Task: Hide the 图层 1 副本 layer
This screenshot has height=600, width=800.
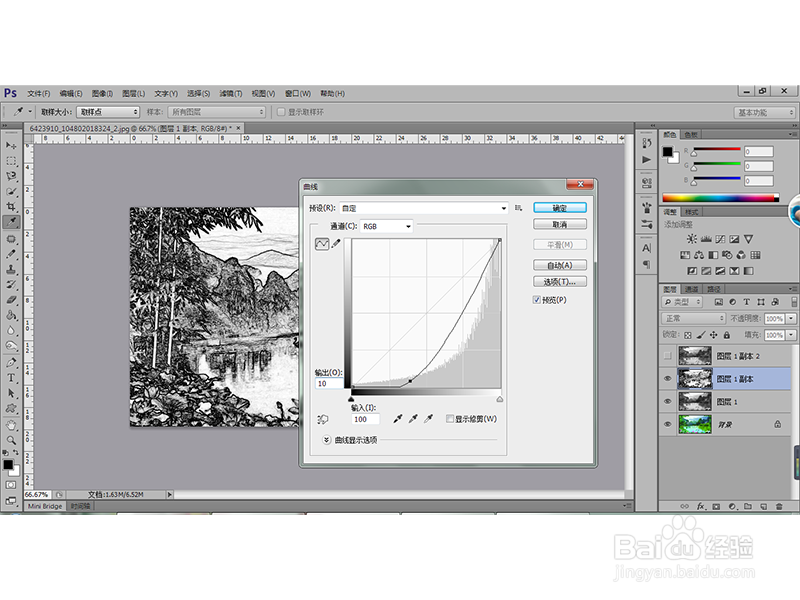Action: (667, 379)
